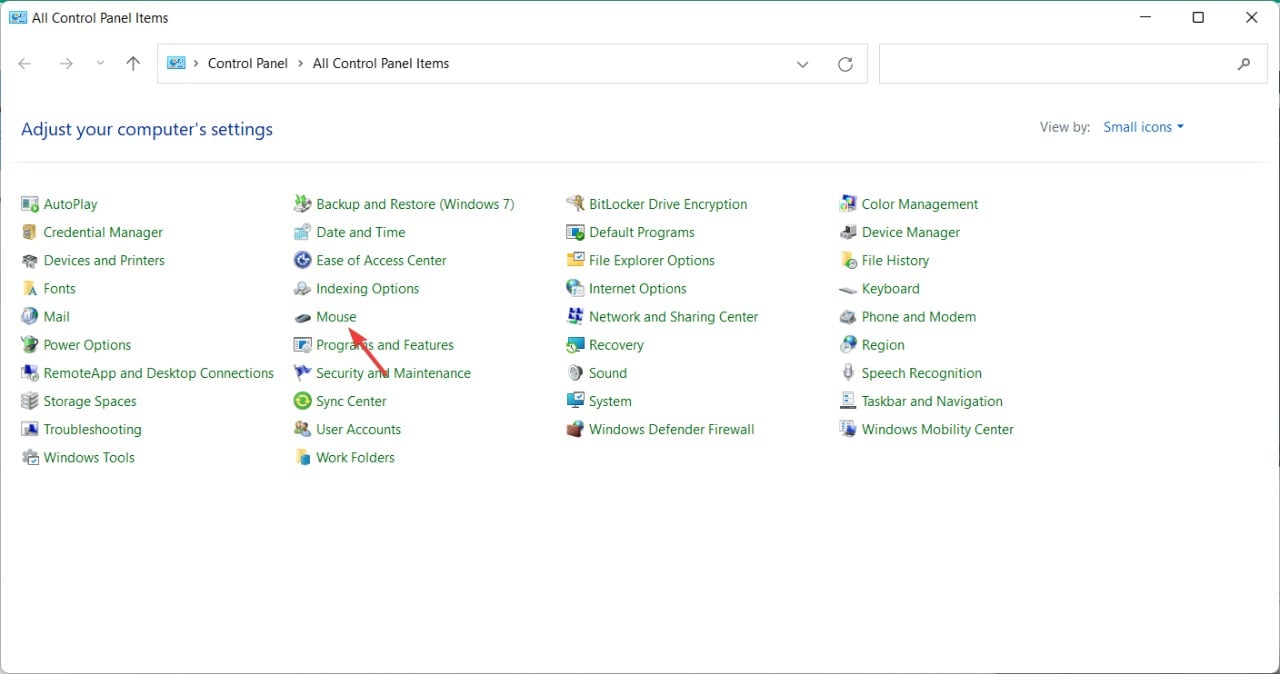The height and width of the screenshot is (674, 1280).
Task: Click Control Panel in the breadcrumb path
Action: coord(247,63)
